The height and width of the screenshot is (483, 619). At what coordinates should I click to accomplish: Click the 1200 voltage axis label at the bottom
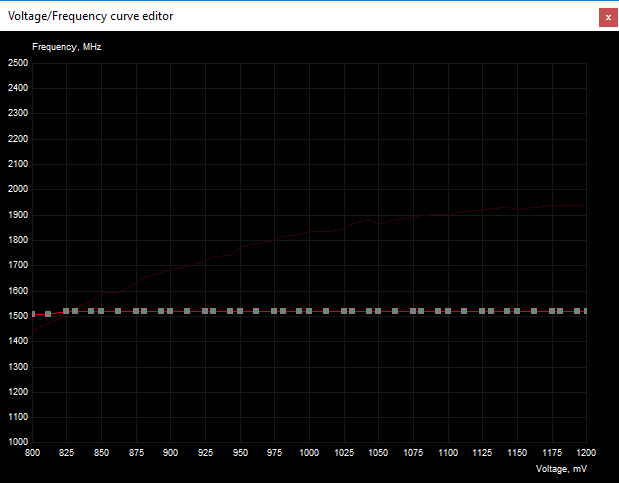[586, 453]
